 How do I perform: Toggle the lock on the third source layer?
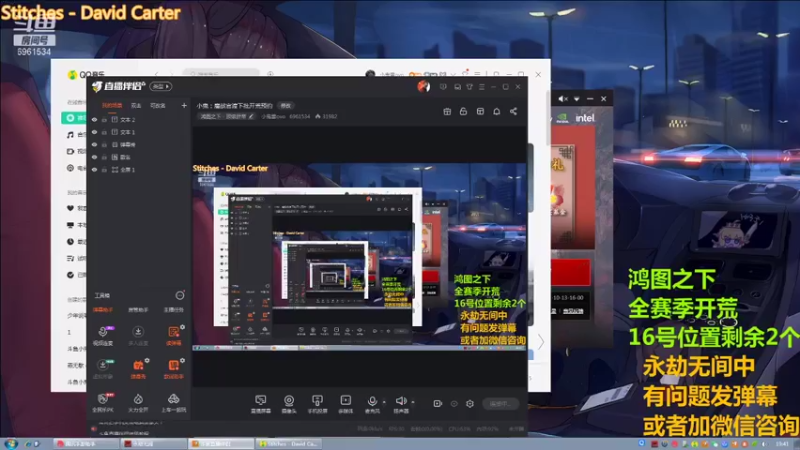tap(104, 144)
